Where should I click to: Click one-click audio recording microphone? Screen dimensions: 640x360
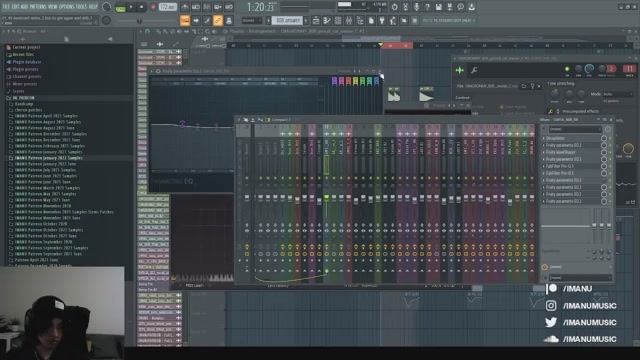(416, 7)
